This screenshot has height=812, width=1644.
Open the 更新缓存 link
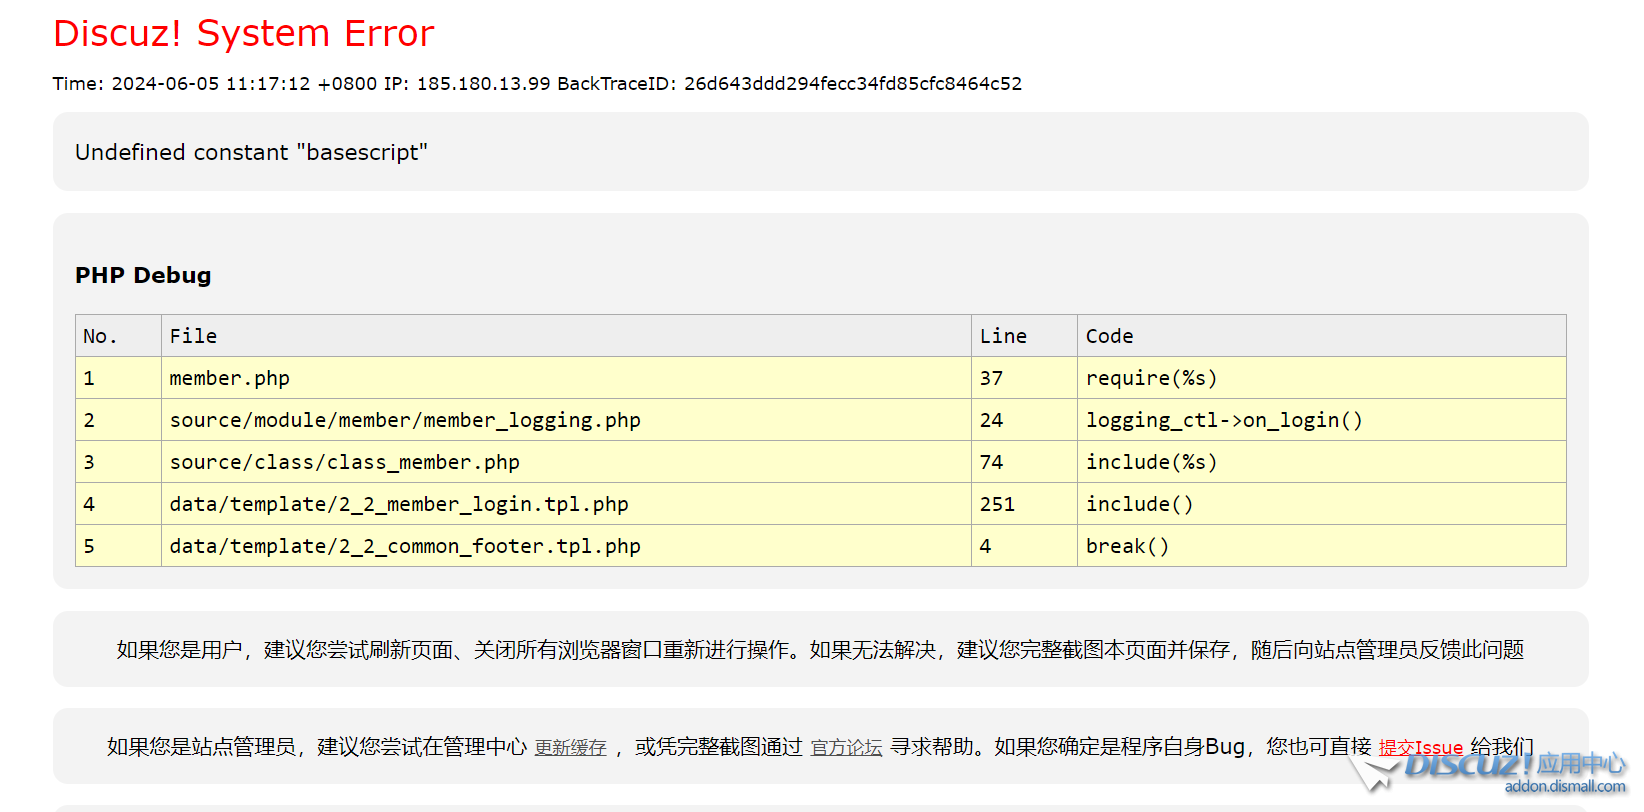[x=570, y=748]
